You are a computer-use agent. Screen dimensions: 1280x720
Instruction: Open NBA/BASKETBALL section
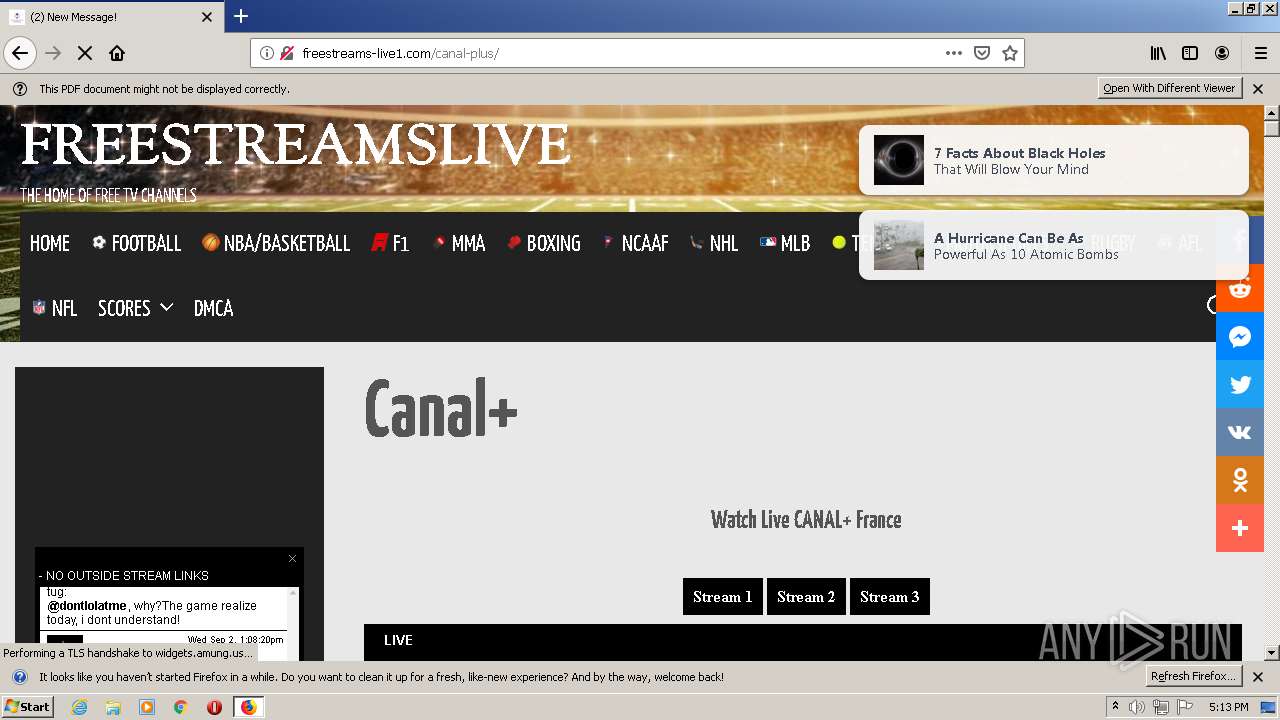pyautogui.click(x=276, y=243)
